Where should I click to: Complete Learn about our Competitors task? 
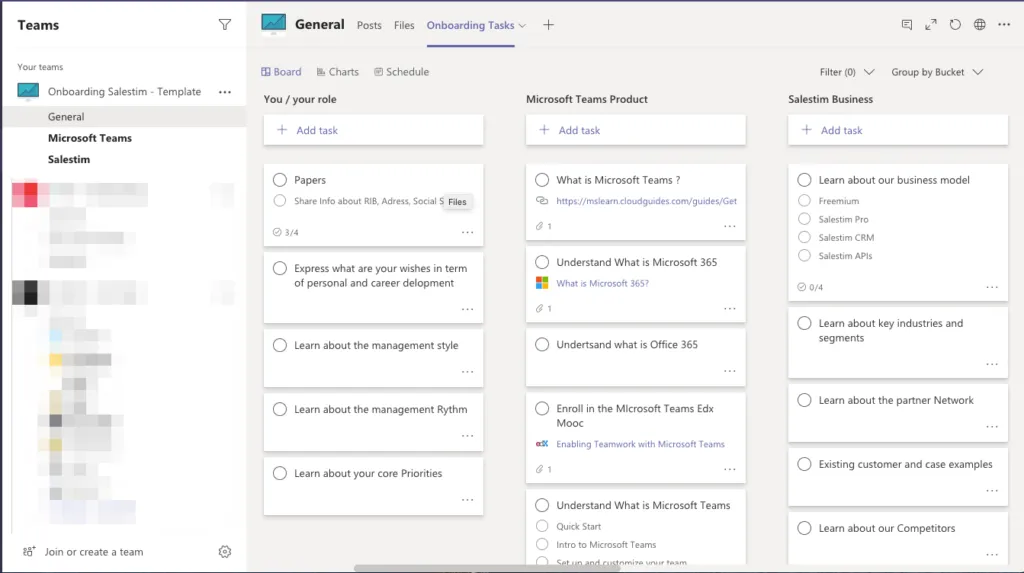[x=805, y=528]
